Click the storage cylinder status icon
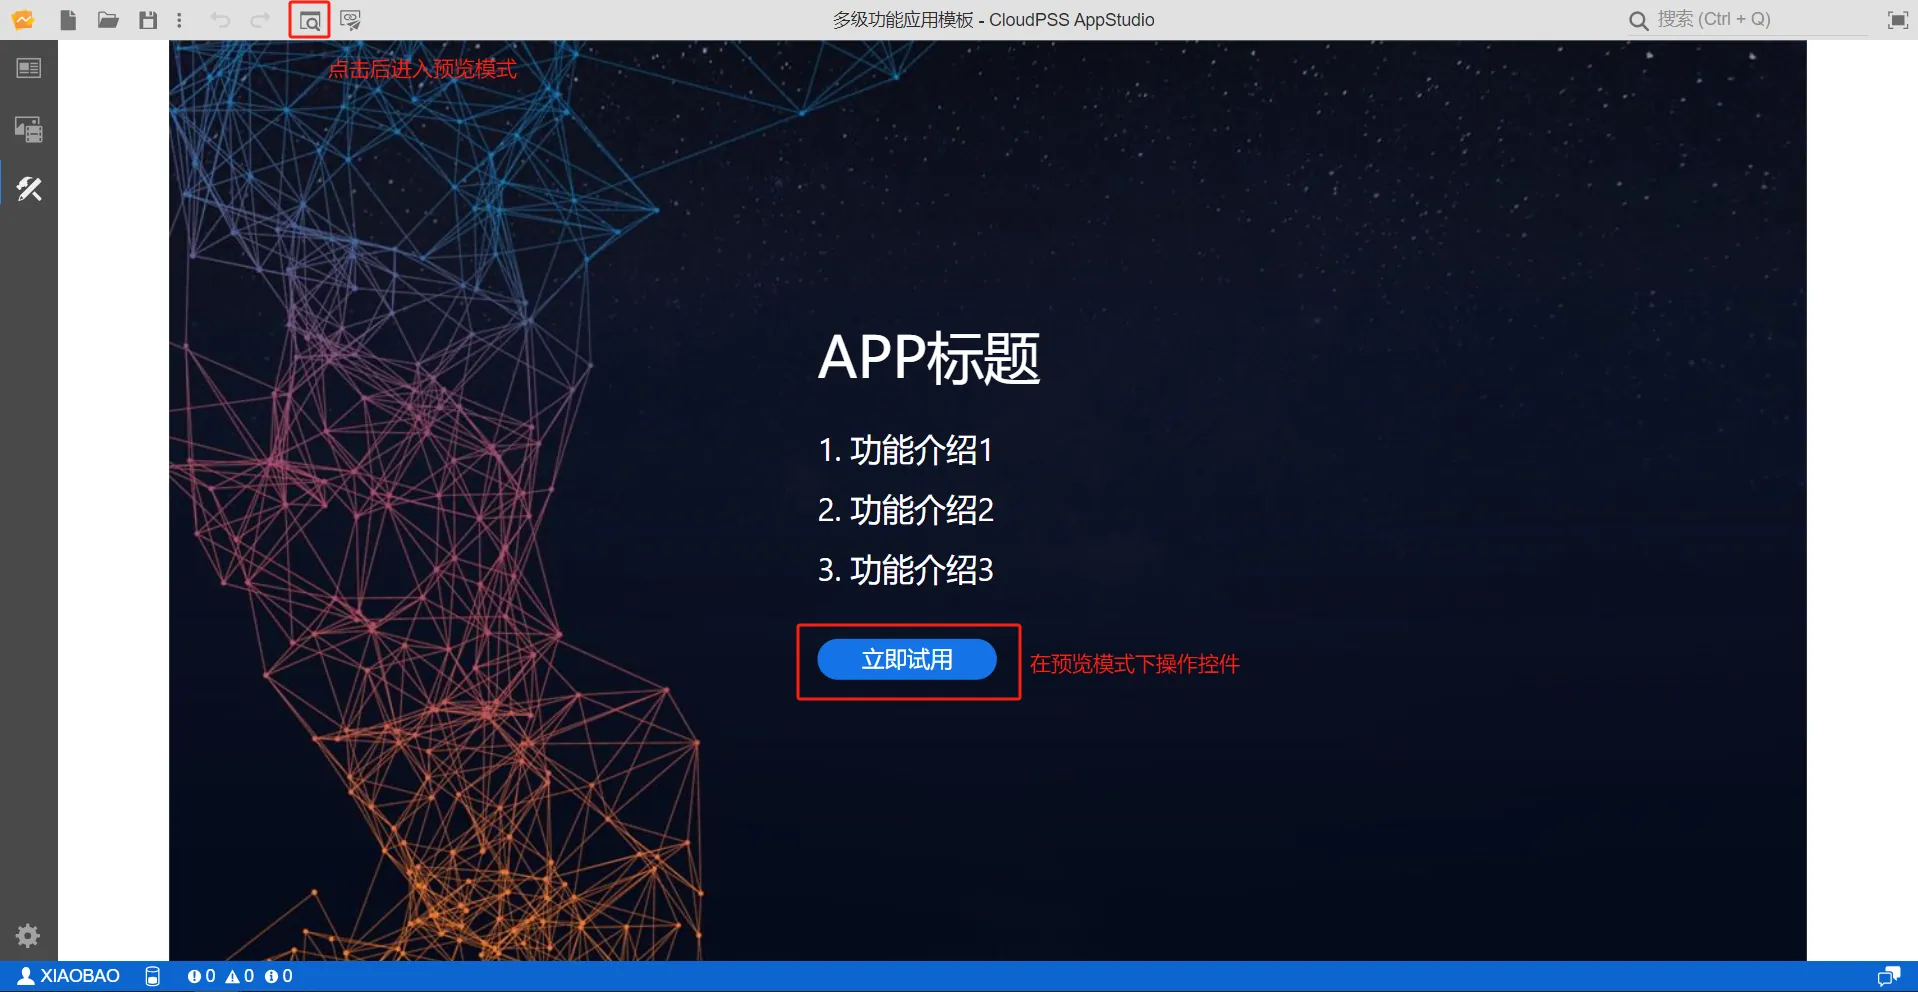This screenshot has height=992, width=1918. click(152, 976)
